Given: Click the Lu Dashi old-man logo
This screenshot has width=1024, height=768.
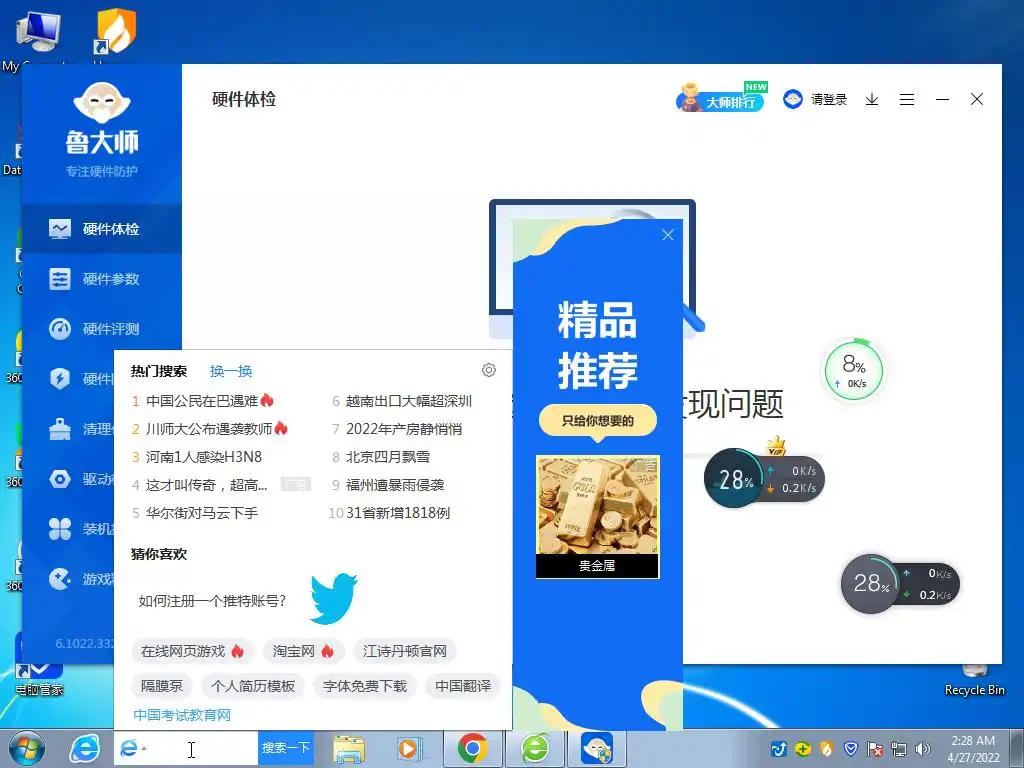Looking at the screenshot, I should [102, 103].
